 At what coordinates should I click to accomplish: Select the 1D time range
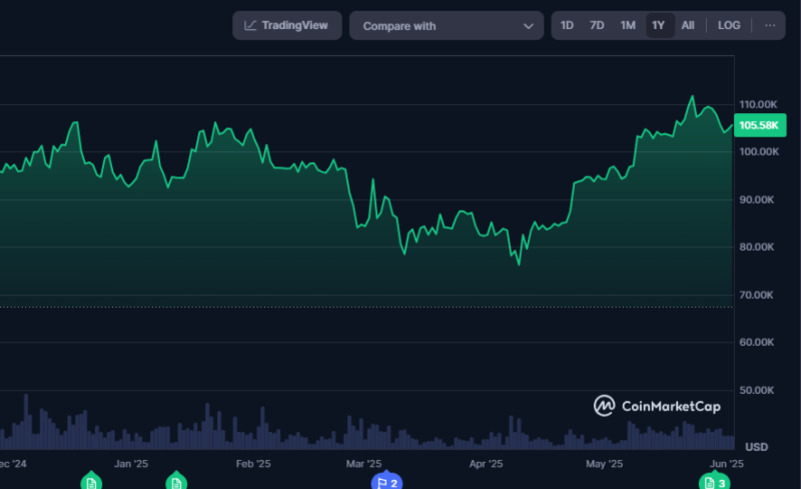point(567,25)
